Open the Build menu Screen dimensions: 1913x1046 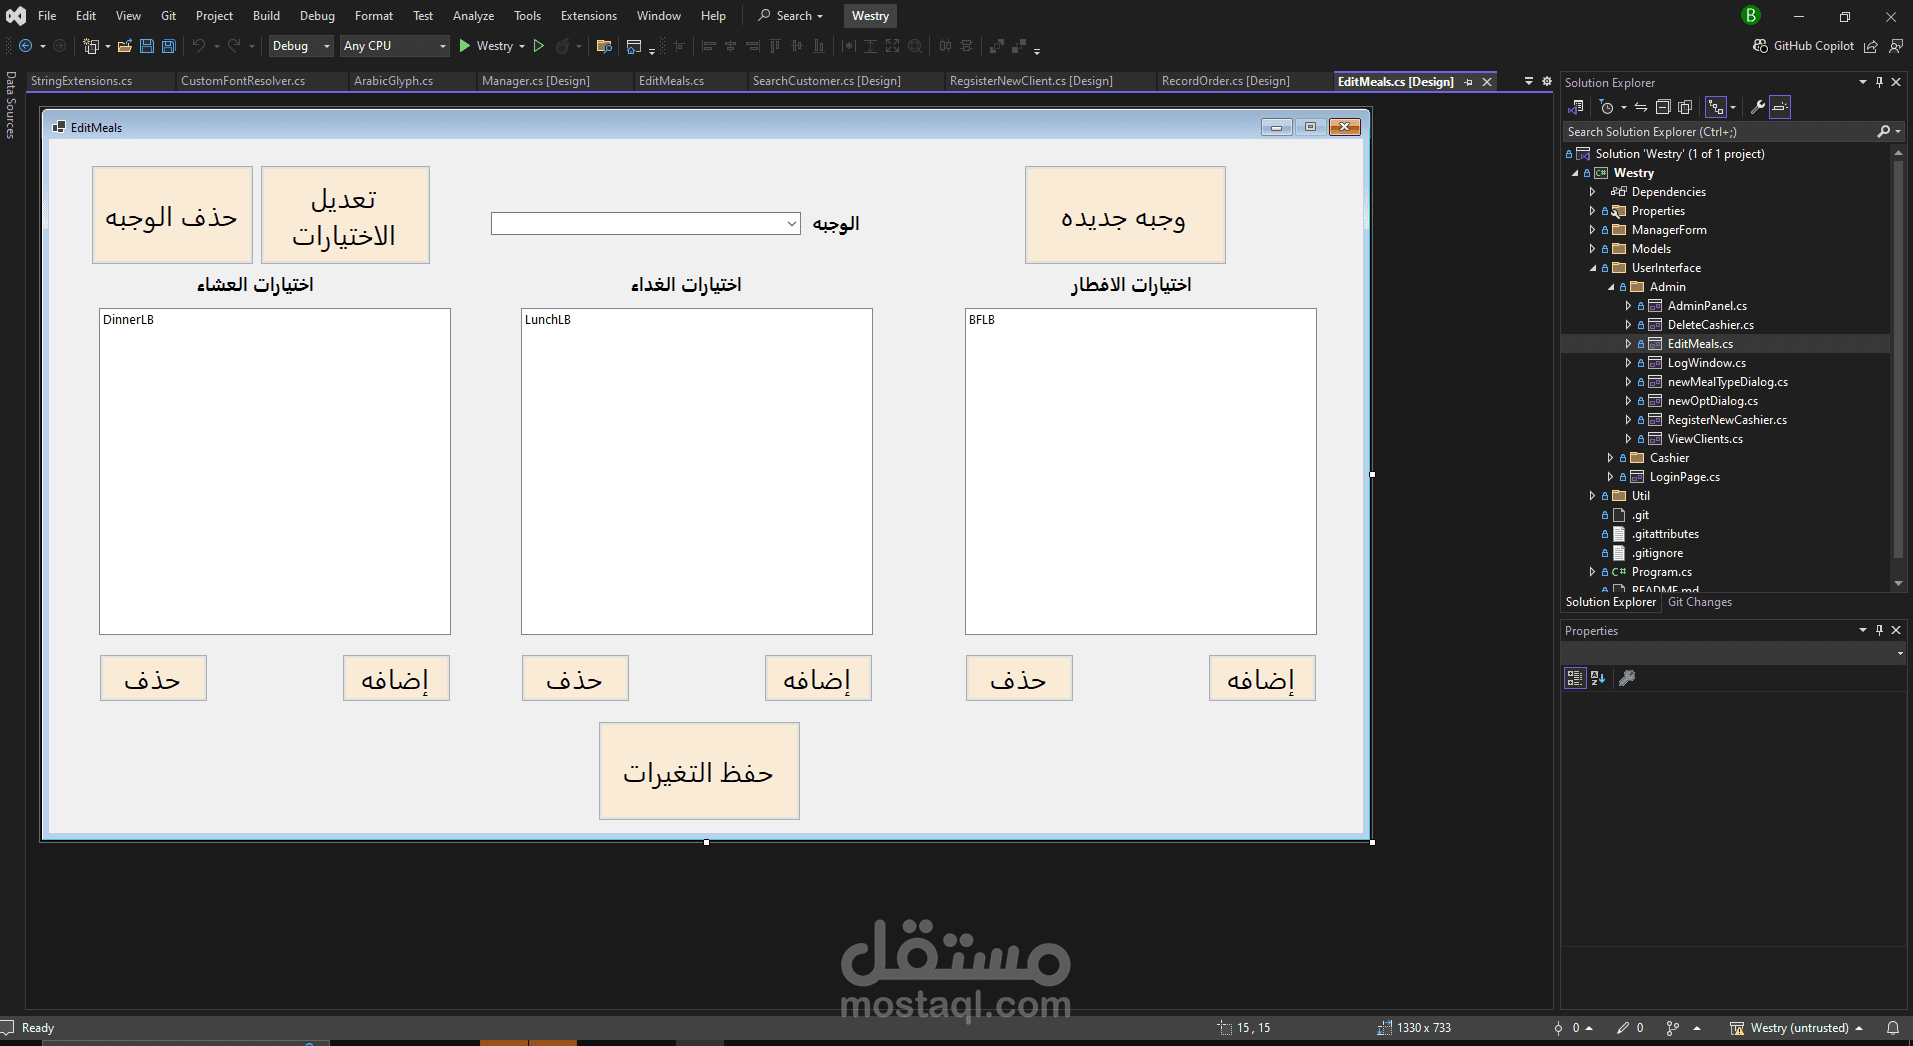266,16
